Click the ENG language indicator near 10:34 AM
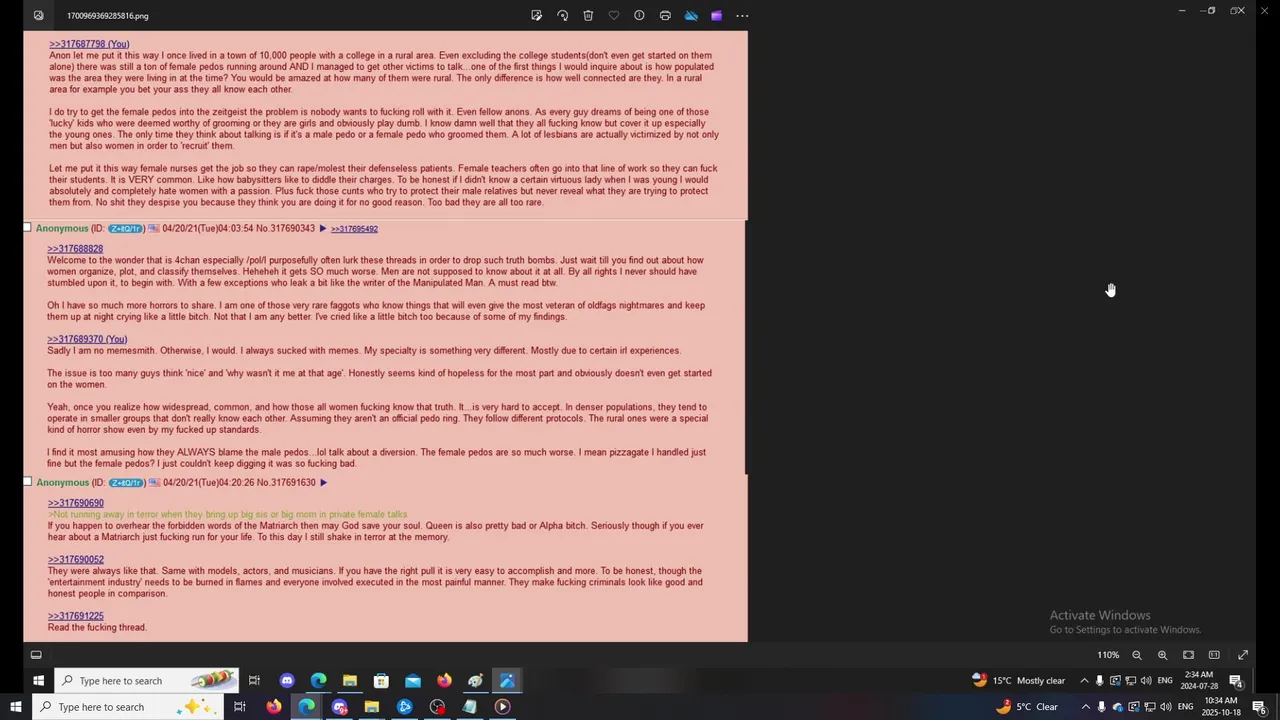1280x720 pixels. pos(1185,707)
